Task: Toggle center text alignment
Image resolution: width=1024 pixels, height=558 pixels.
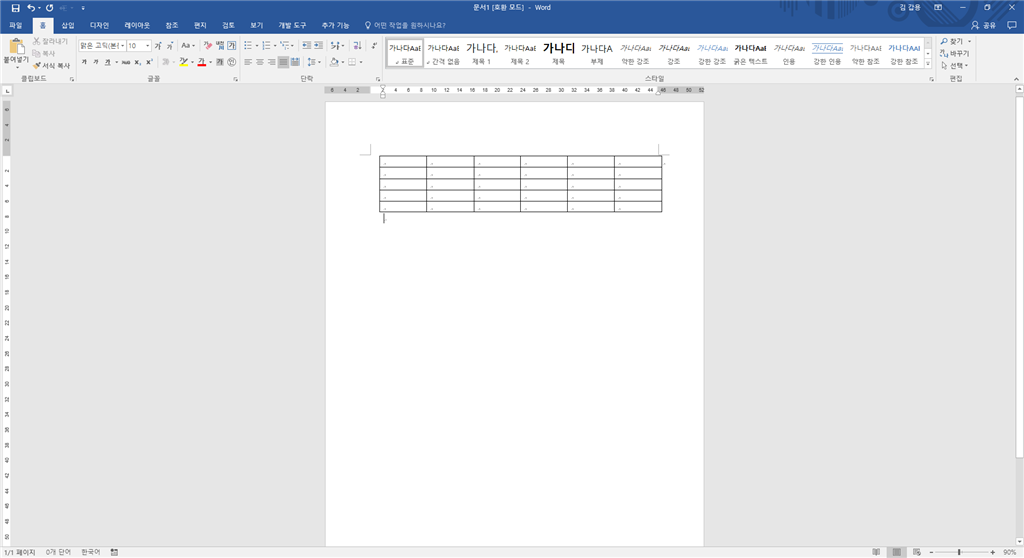Action: (x=260, y=62)
